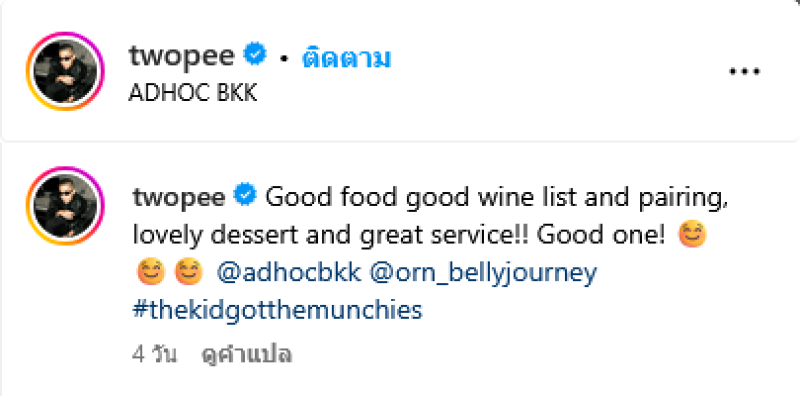Click the verified badge beside header twopee name
The height and width of the screenshot is (396, 800).
[x=255, y=54]
